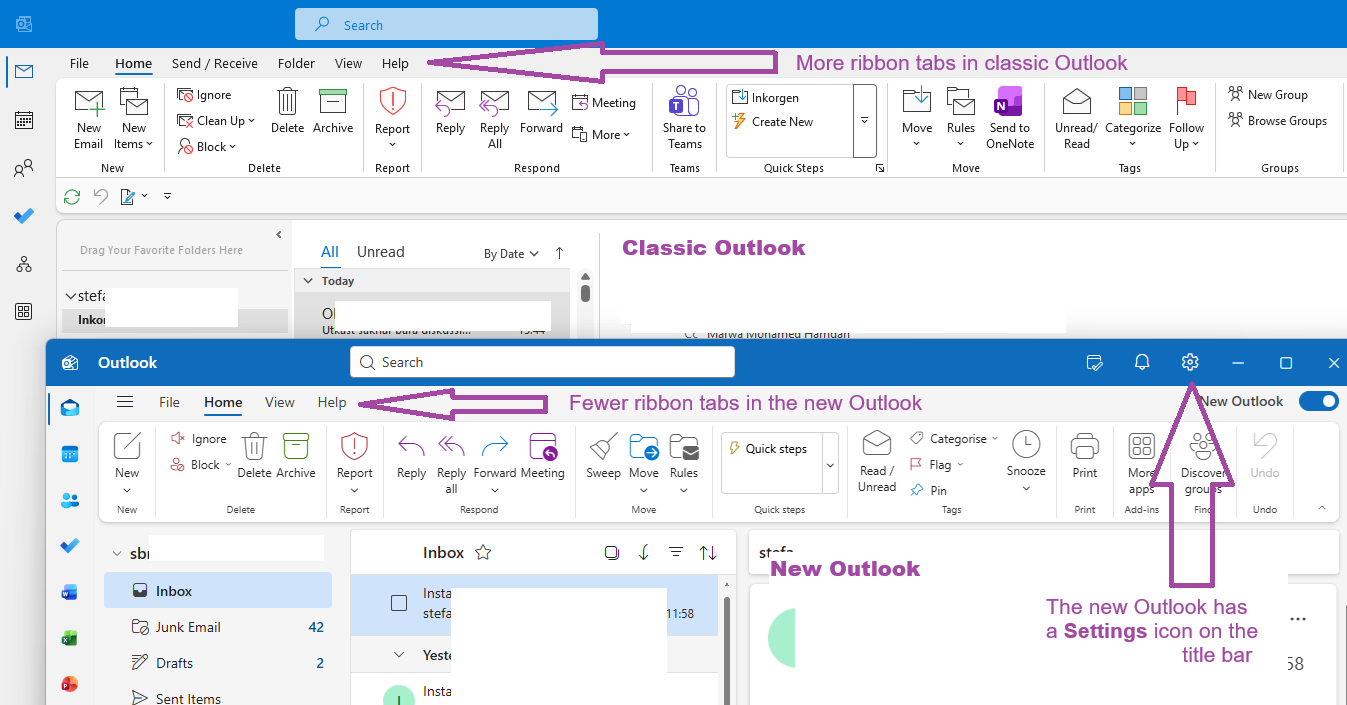Click Archive in classic Outlook ribbon

[x=333, y=111]
